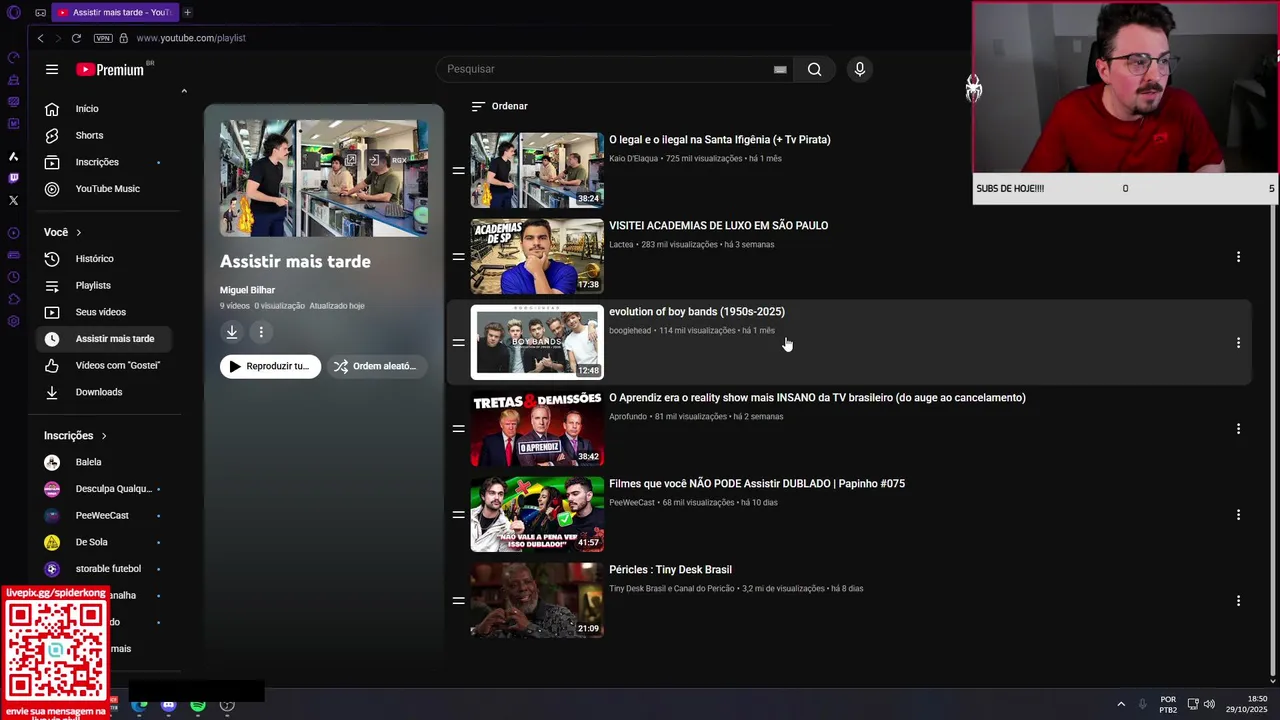The width and height of the screenshot is (1280, 720).
Task: Download the playlist with the download icon
Action: pyautogui.click(x=232, y=332)
